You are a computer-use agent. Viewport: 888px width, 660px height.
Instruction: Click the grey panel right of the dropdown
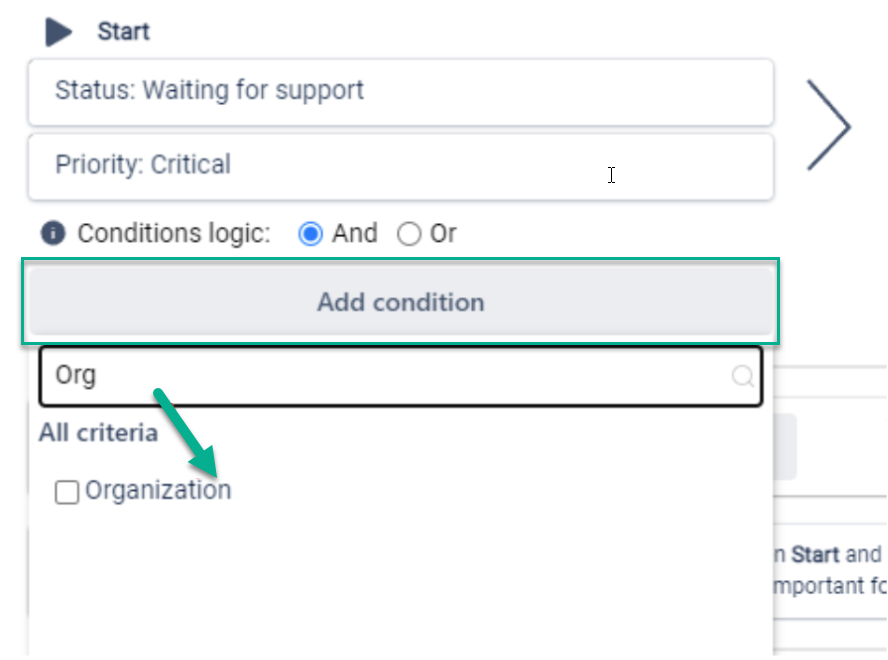(785, 447)
